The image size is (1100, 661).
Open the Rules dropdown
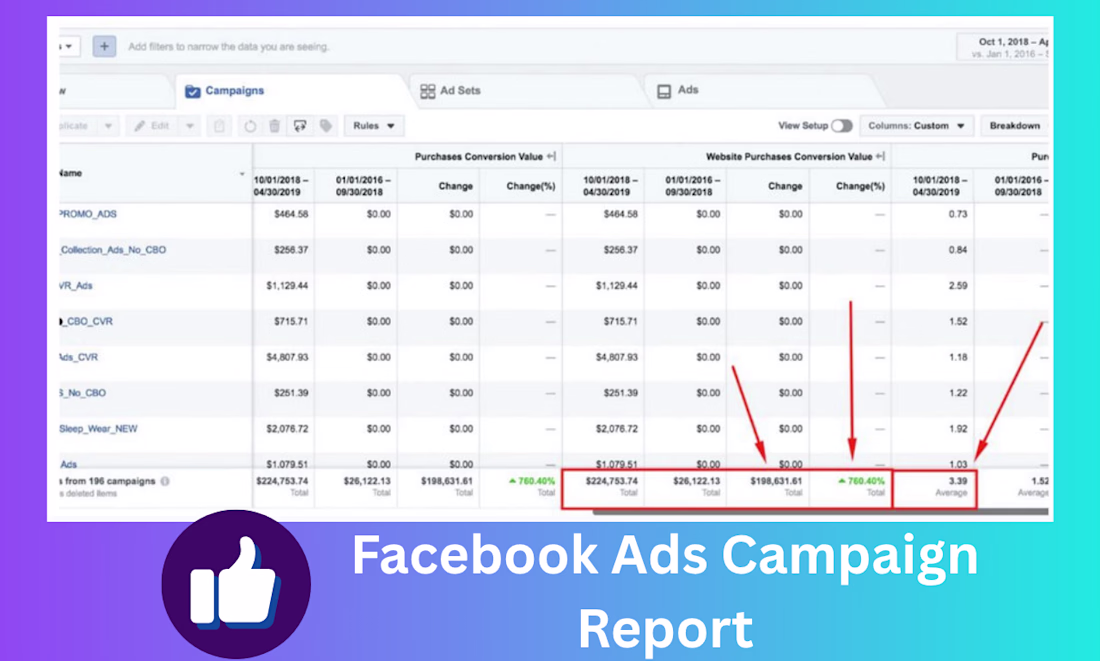374,126
